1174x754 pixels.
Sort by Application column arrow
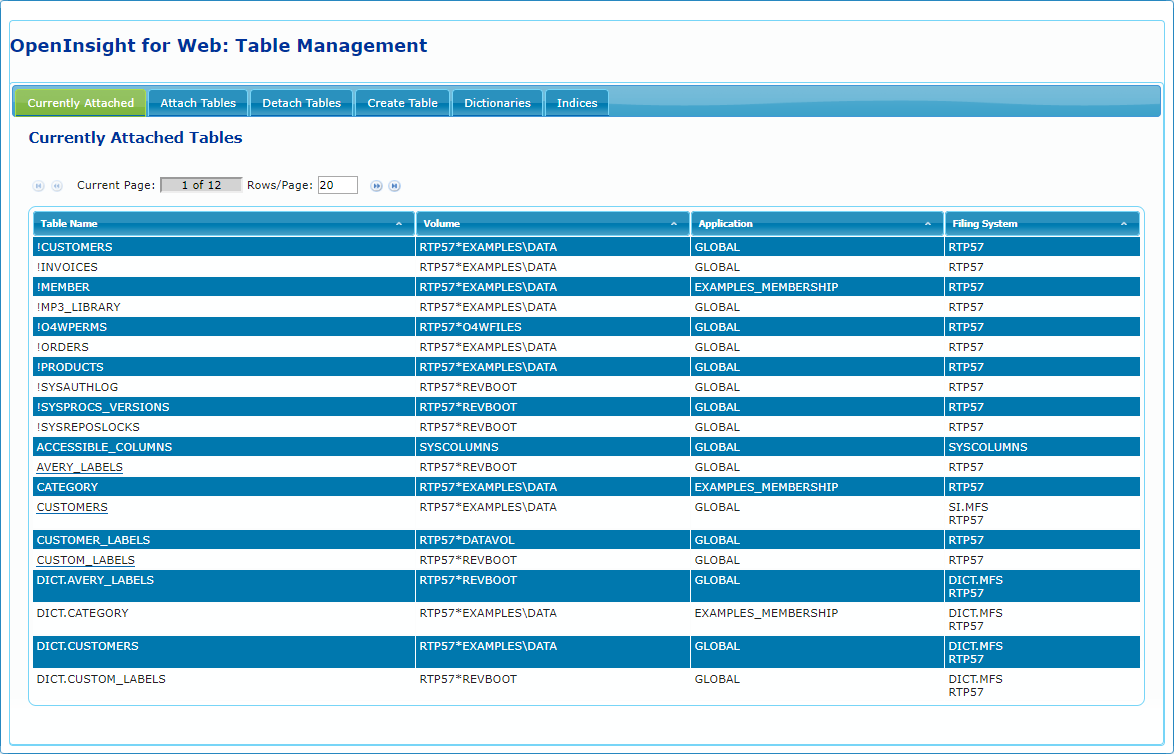click(x=928, y=224)
